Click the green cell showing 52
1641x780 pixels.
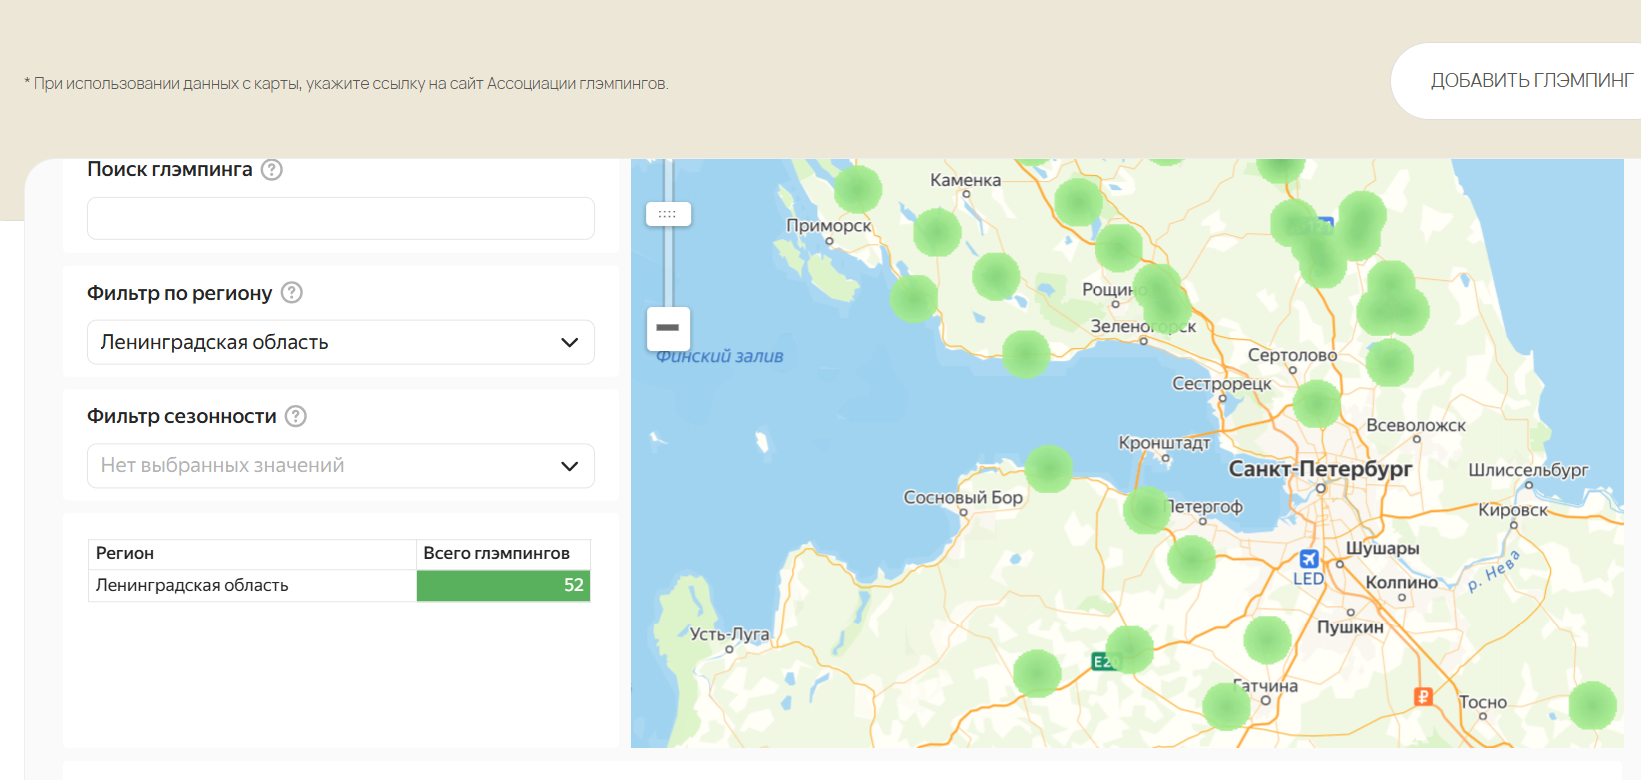coord(502,585)
